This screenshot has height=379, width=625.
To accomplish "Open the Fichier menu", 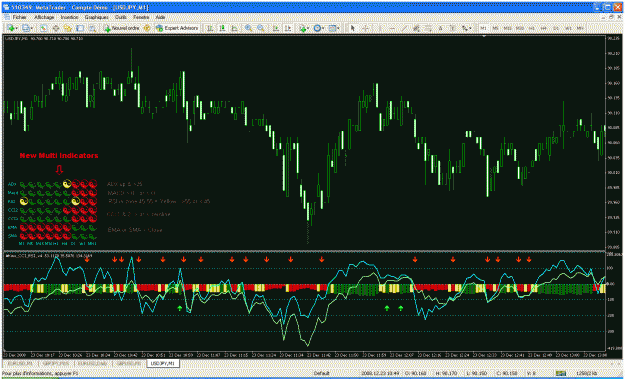I will (x=20, y=18).
